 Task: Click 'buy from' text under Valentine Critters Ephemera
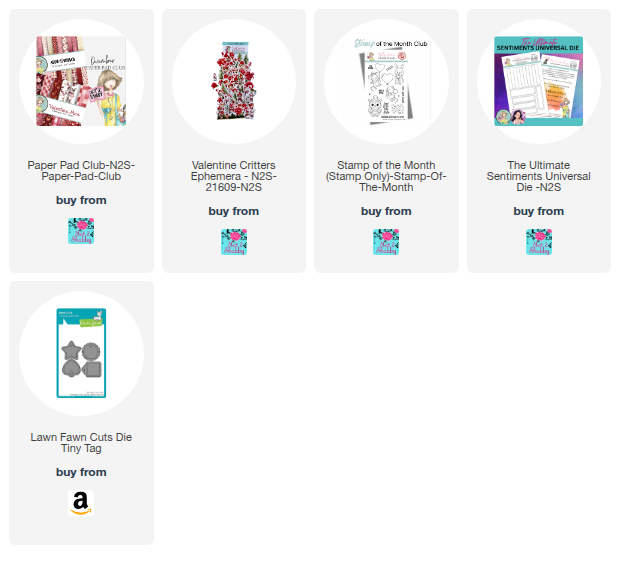(234, 211)
